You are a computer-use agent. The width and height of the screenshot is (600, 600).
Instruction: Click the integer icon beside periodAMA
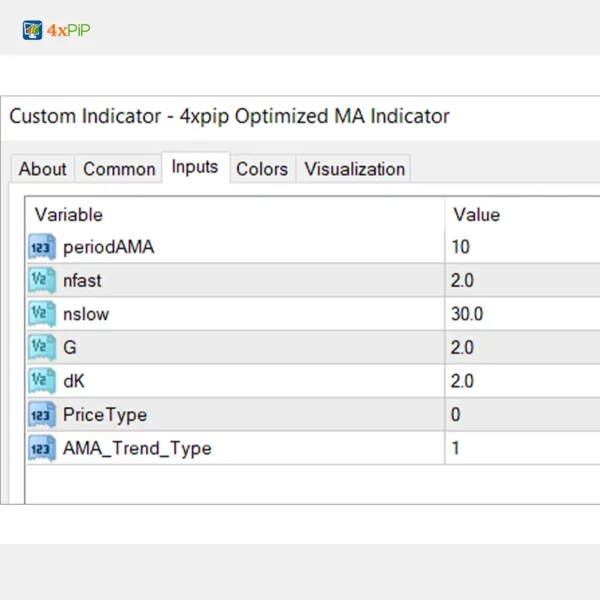[x=42, y=247]
